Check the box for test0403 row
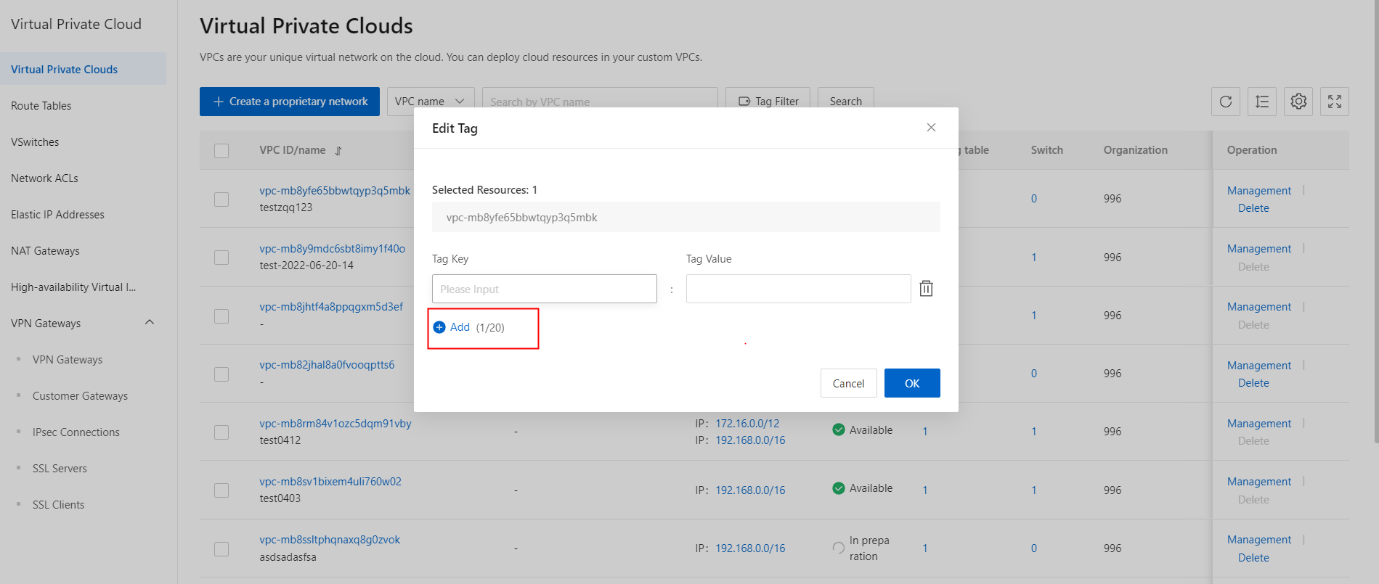 (x=222, y=490)
